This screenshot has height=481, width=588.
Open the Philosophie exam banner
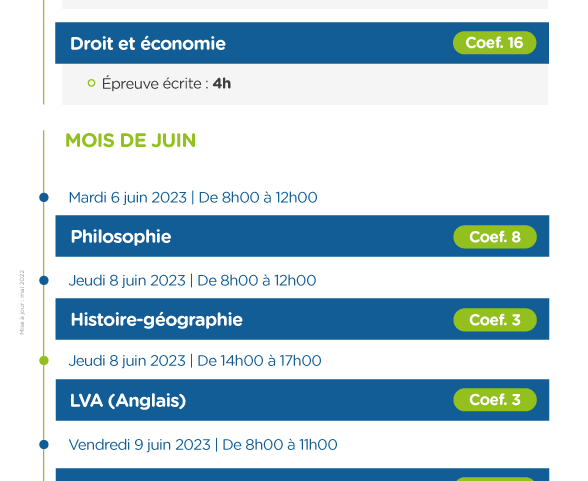coord(302,236)
